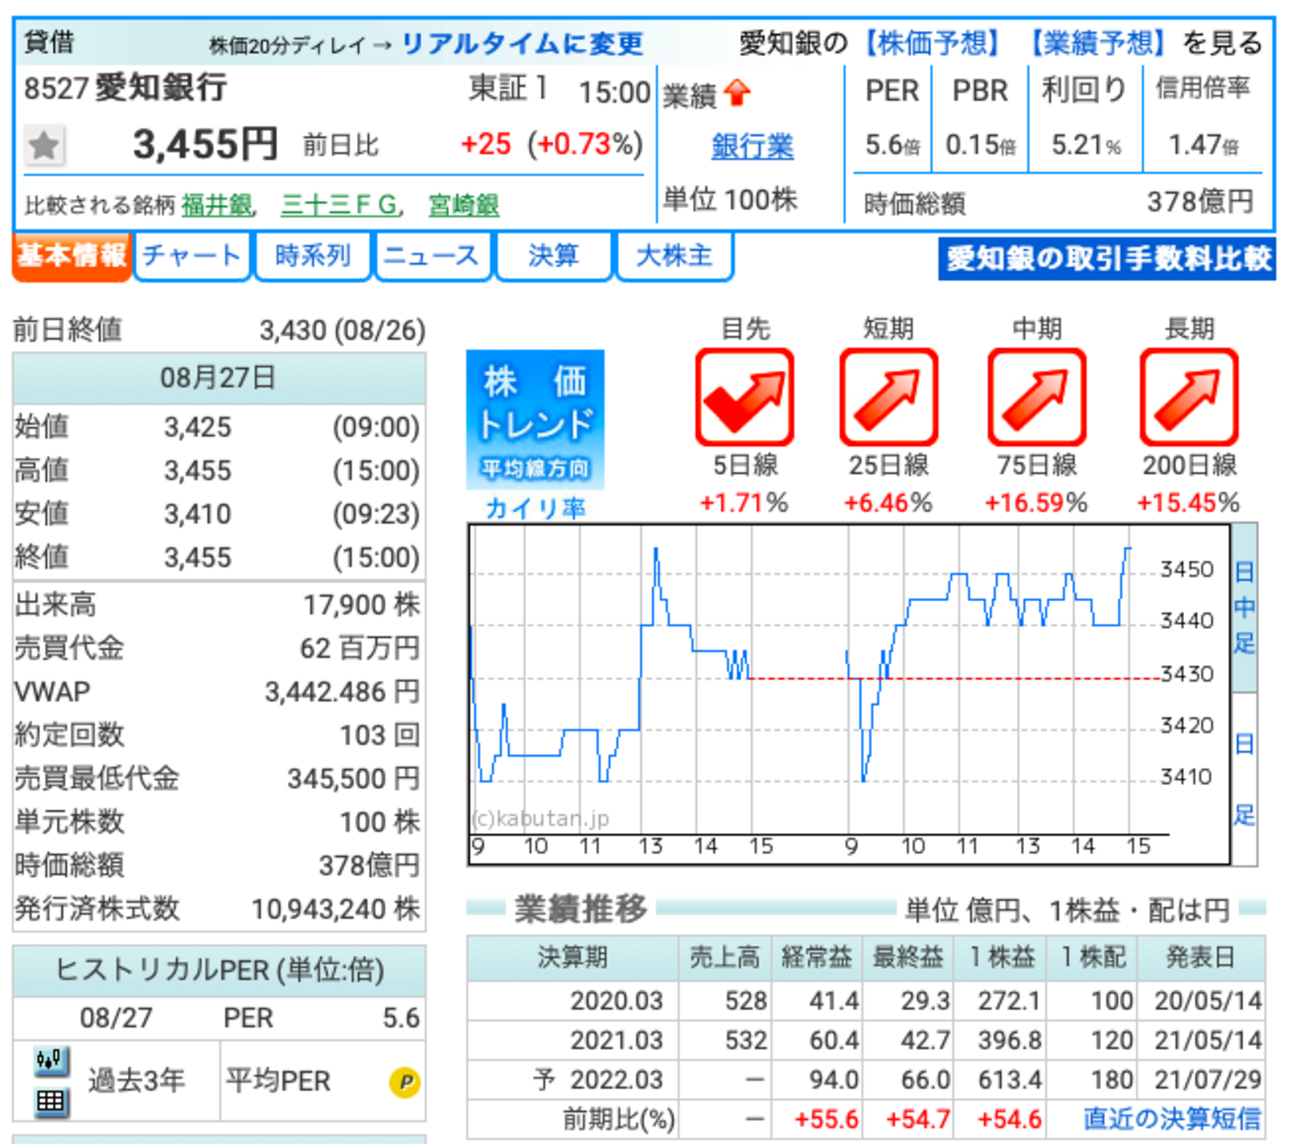Click the 単元株数 100 株 row
The width and height of the screenshot is (1300, 1144).
tap(218, 822)
